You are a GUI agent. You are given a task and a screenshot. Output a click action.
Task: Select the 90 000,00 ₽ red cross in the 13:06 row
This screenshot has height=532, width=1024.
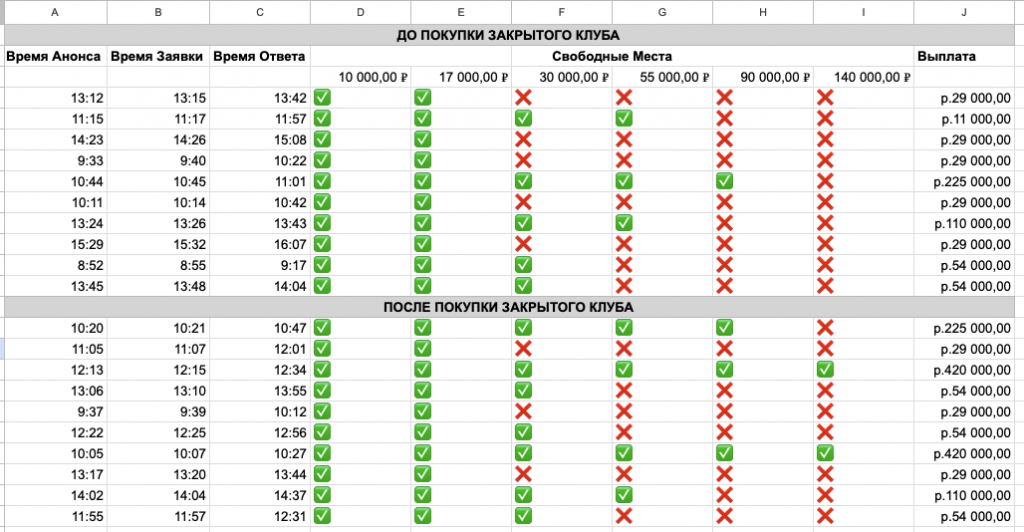point(724,390)
